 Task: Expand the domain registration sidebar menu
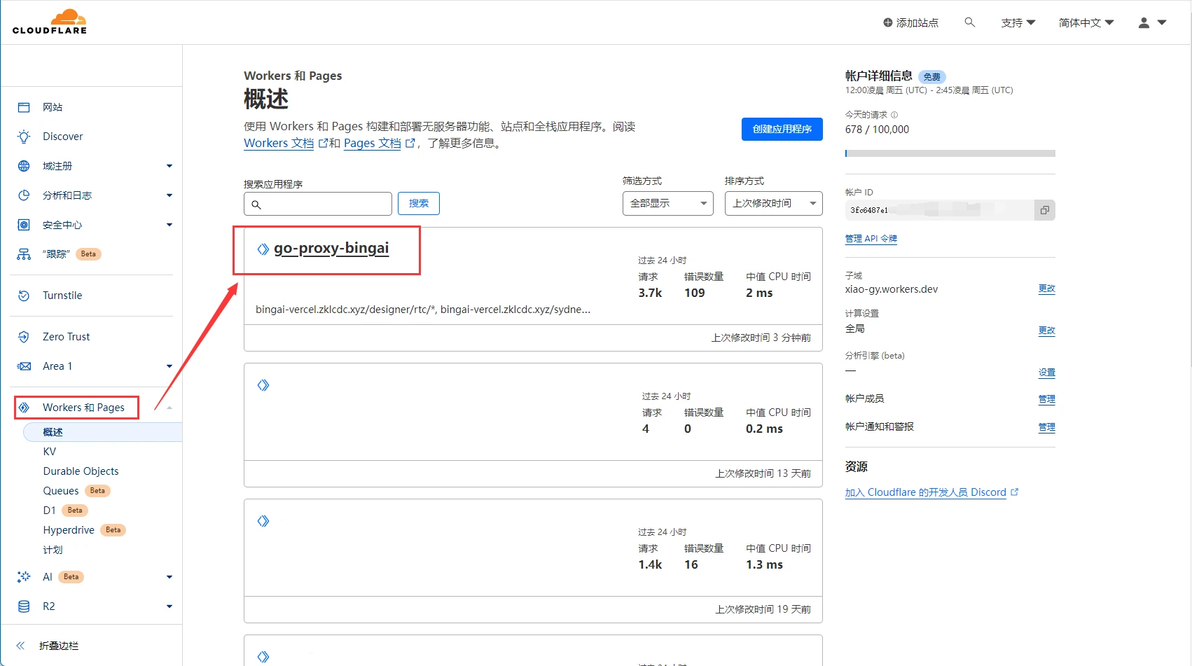[170, 166]
